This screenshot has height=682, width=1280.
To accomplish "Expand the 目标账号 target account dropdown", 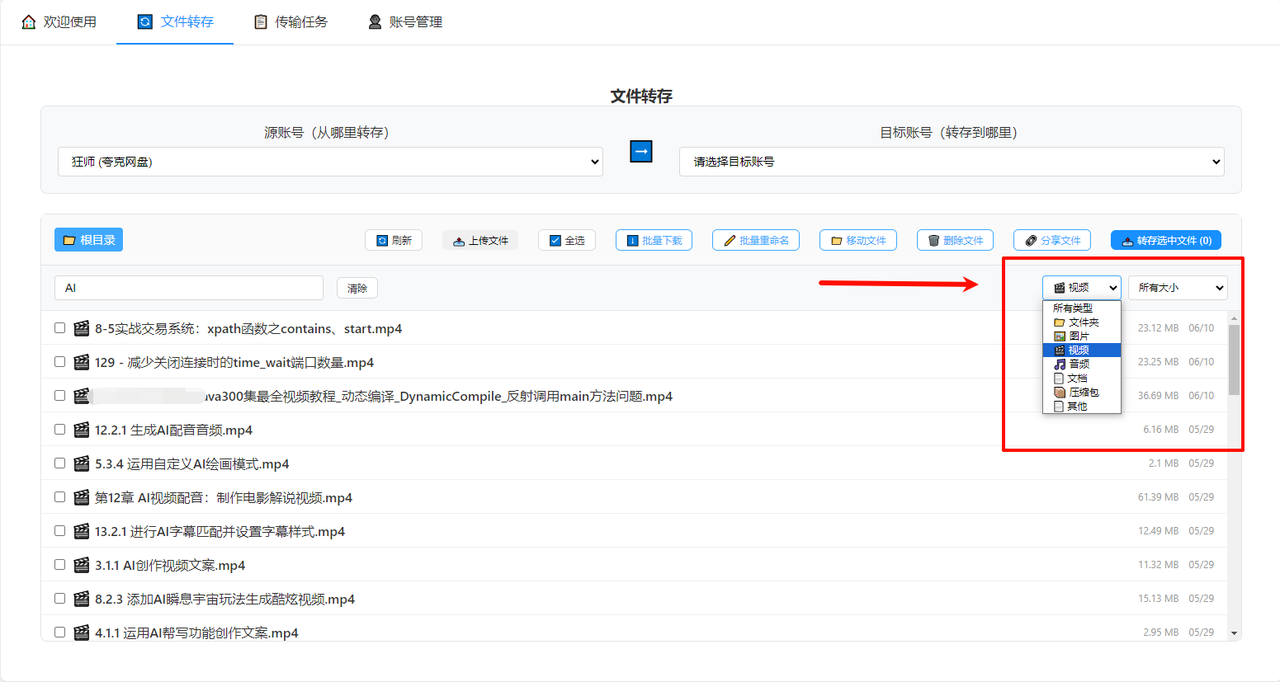I will (951, 162).
